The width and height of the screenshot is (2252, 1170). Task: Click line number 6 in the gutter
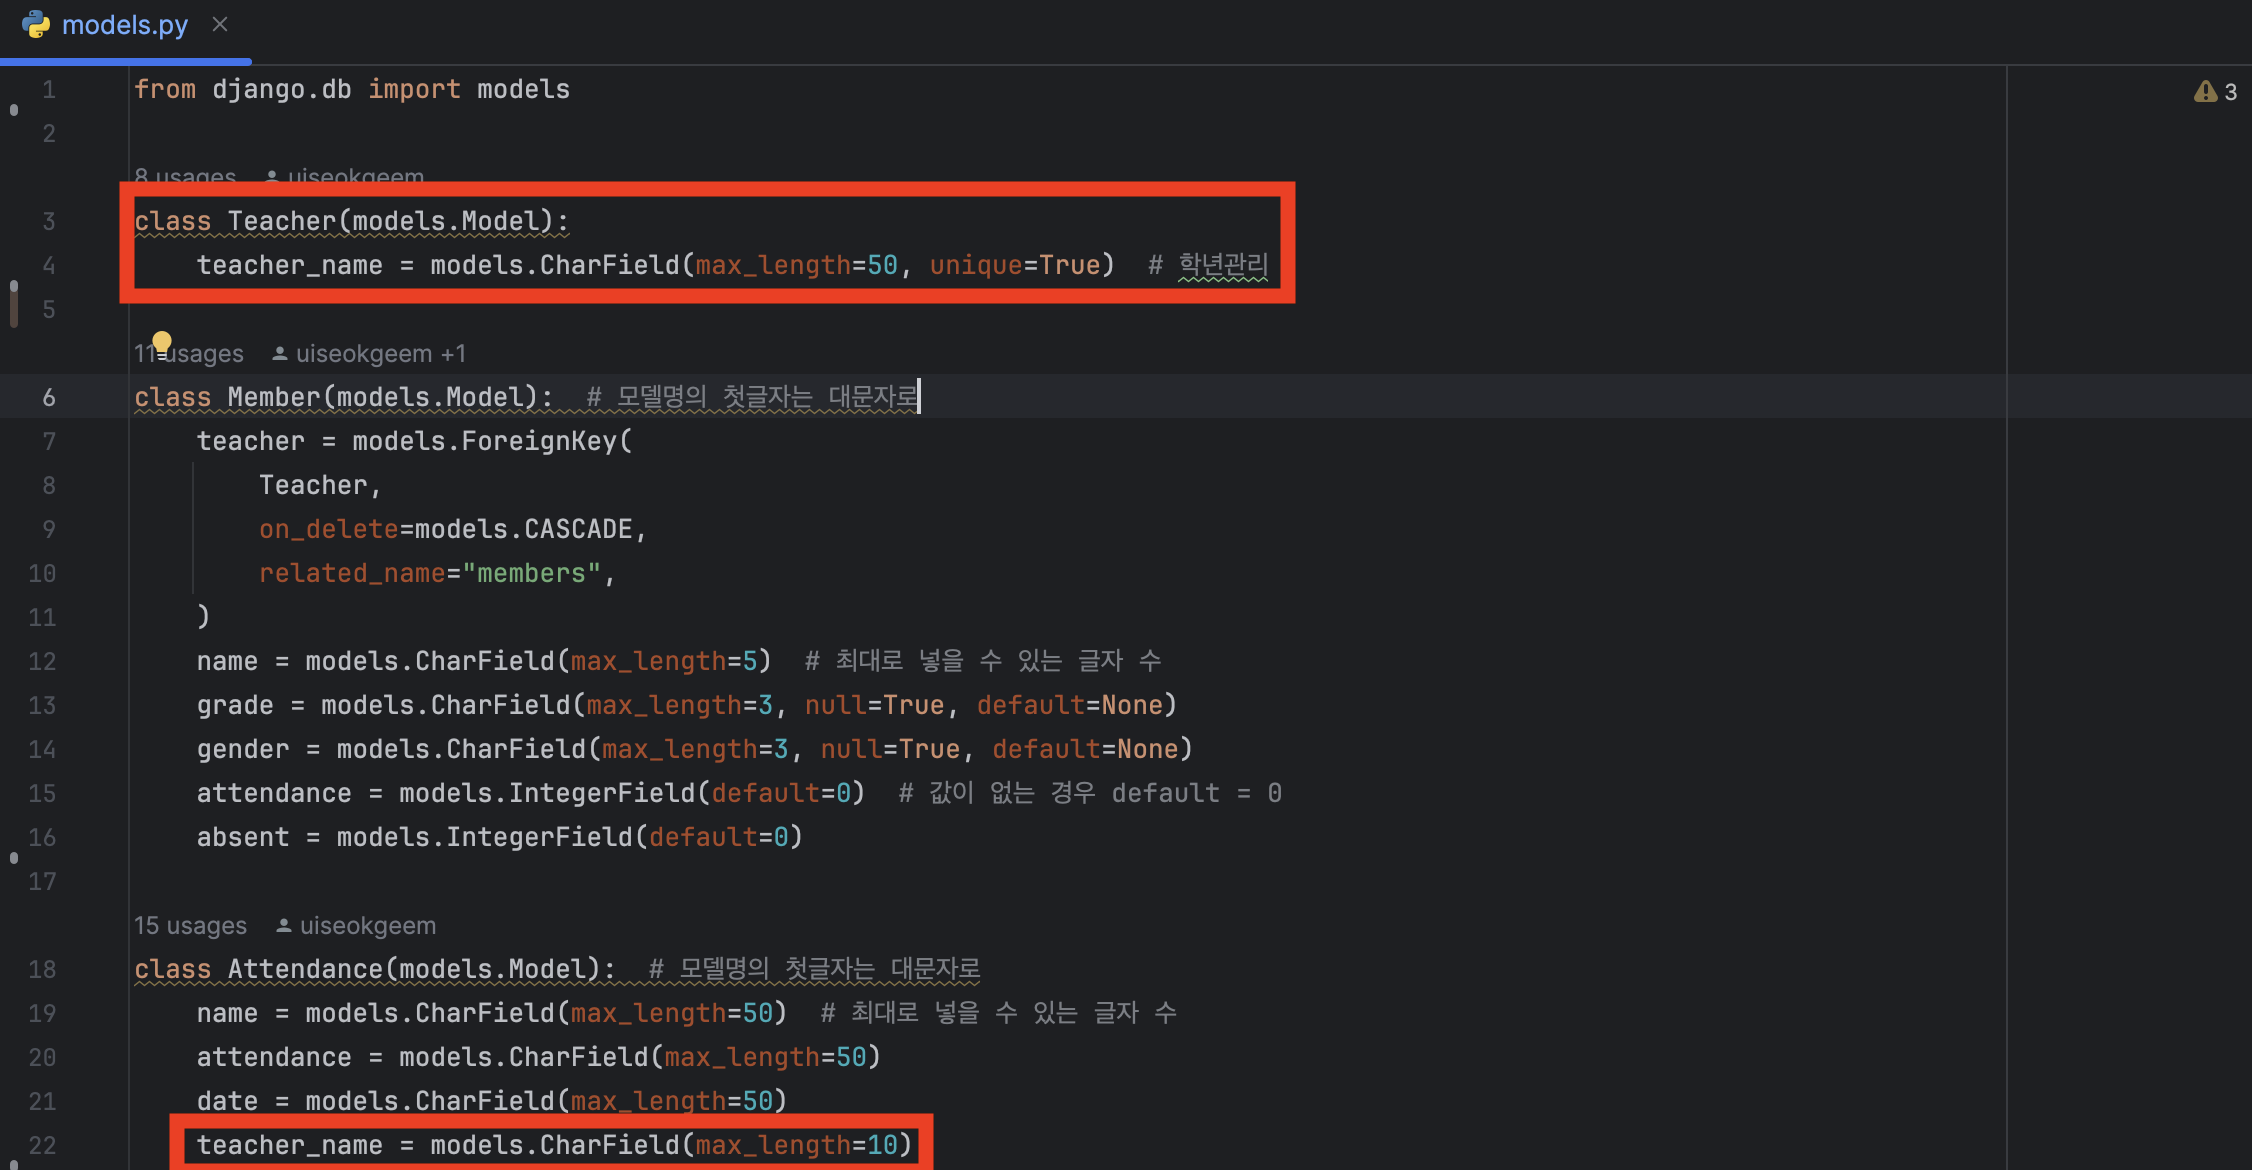click(x=48, y=398)
